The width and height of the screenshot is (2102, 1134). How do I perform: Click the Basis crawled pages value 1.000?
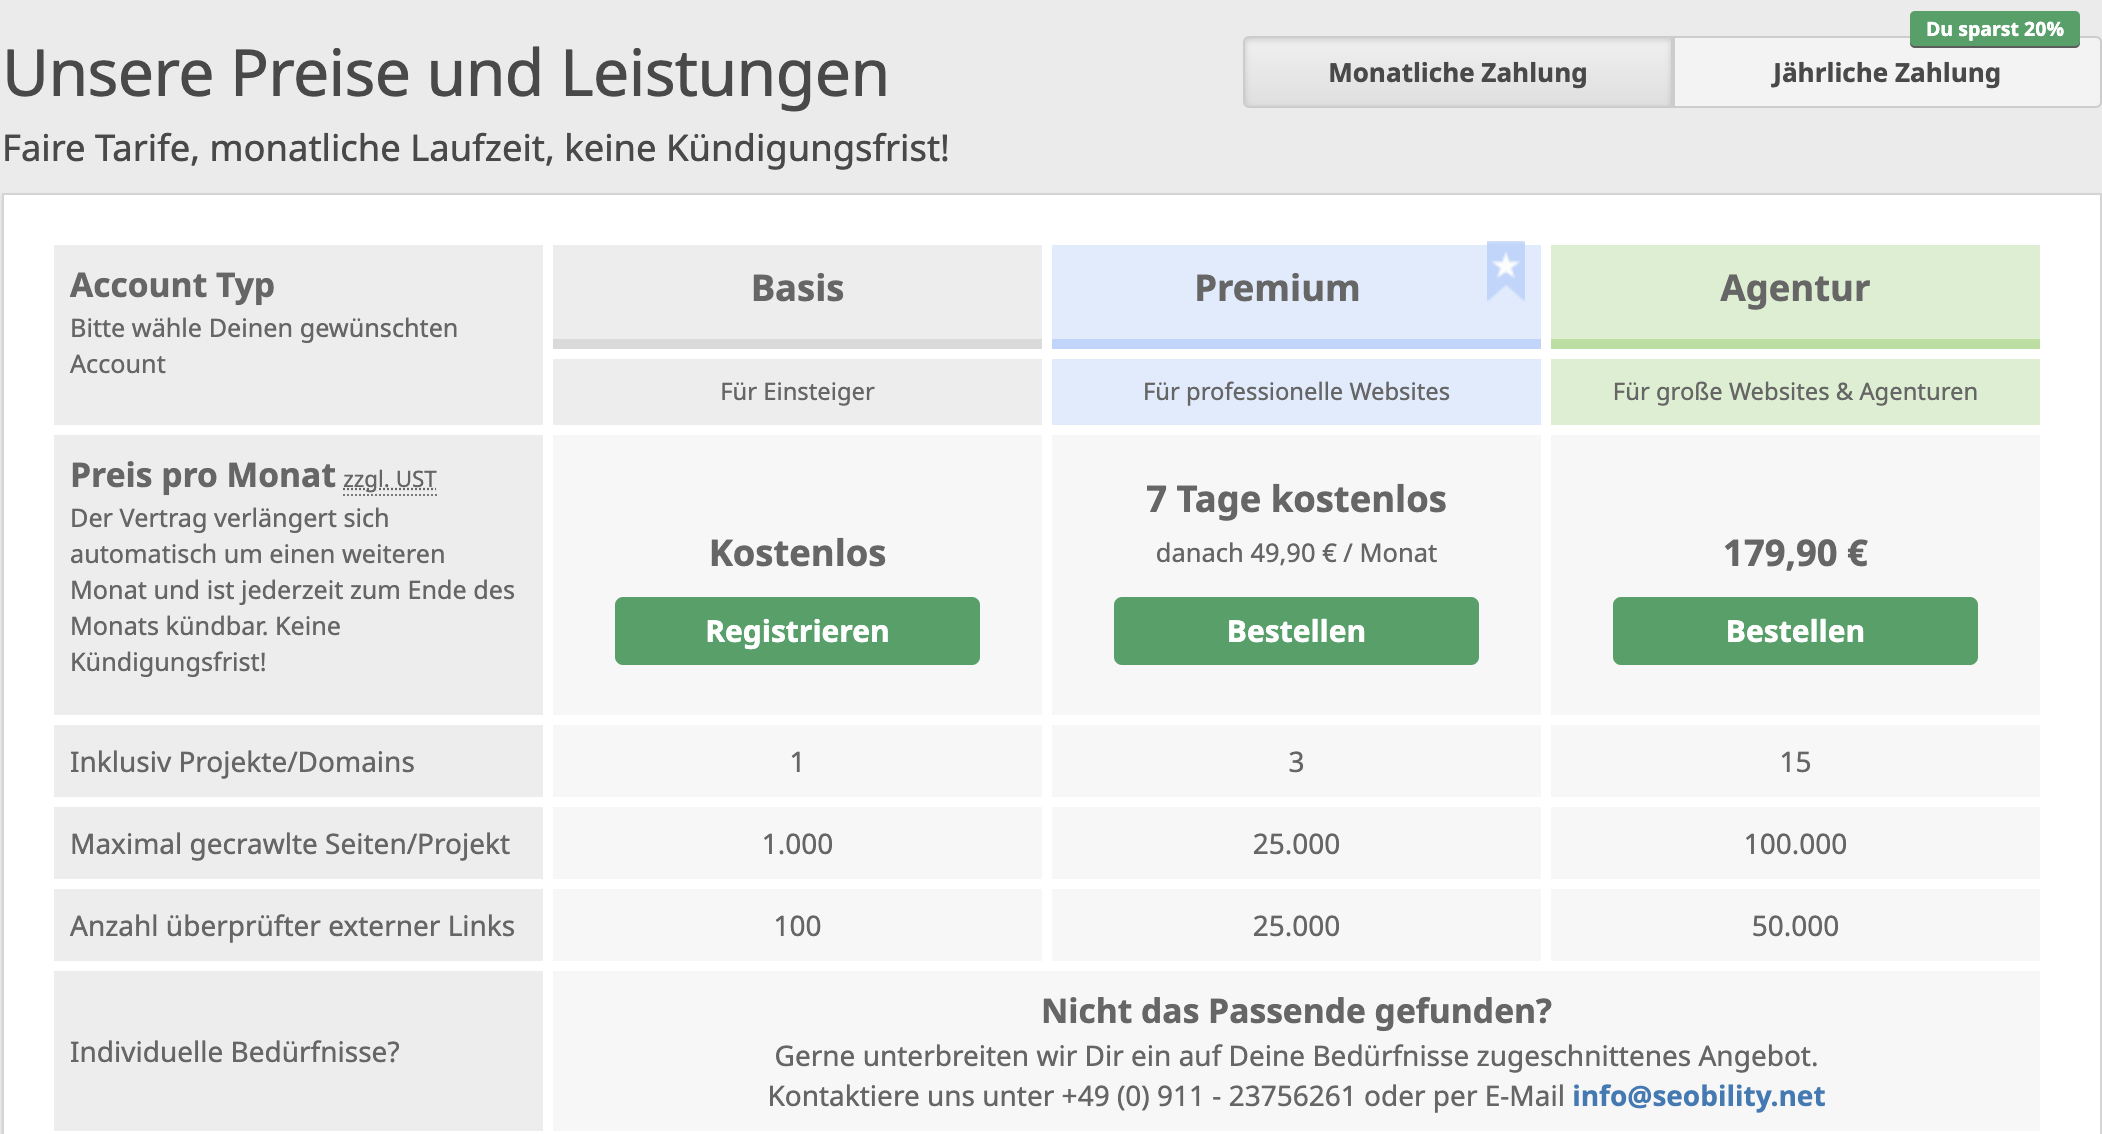pos(797,844)
